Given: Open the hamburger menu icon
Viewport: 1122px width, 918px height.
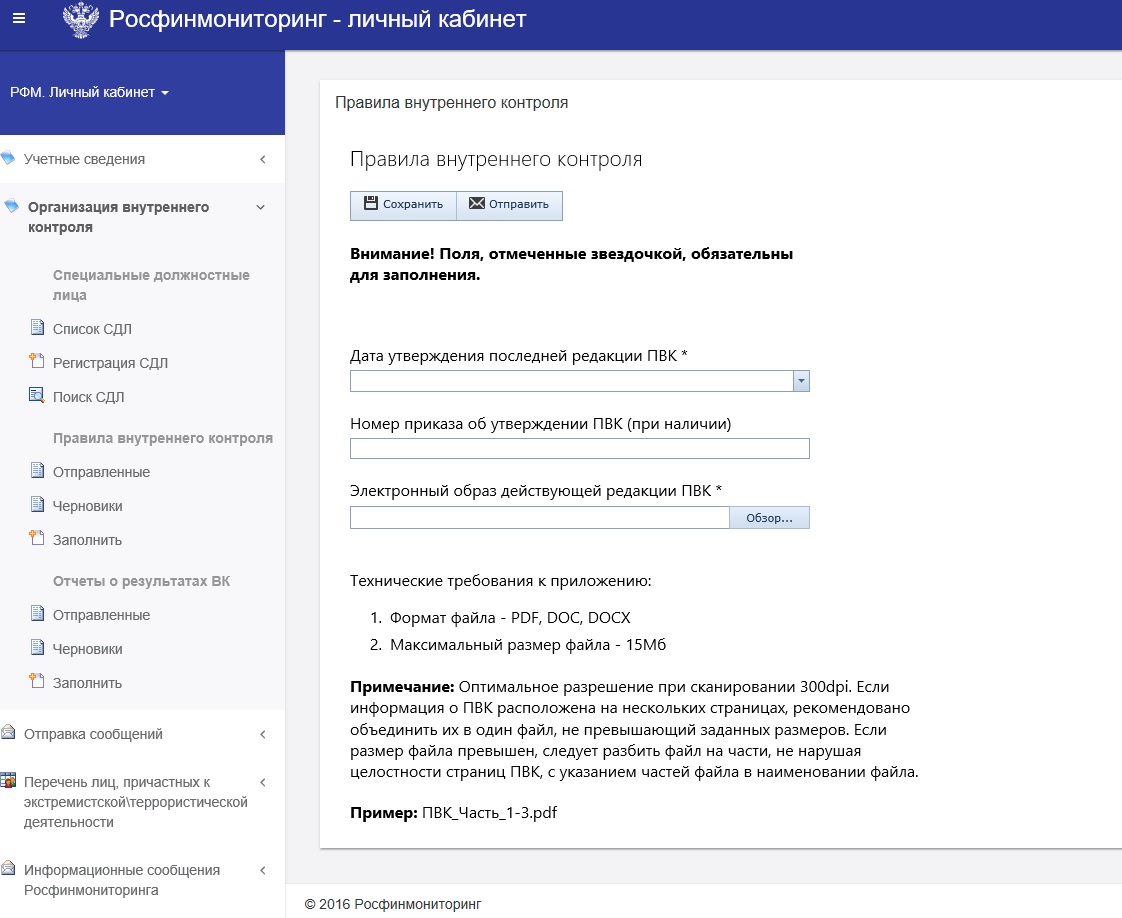Looking at the screenshot, I should click(x=19, y=19).
